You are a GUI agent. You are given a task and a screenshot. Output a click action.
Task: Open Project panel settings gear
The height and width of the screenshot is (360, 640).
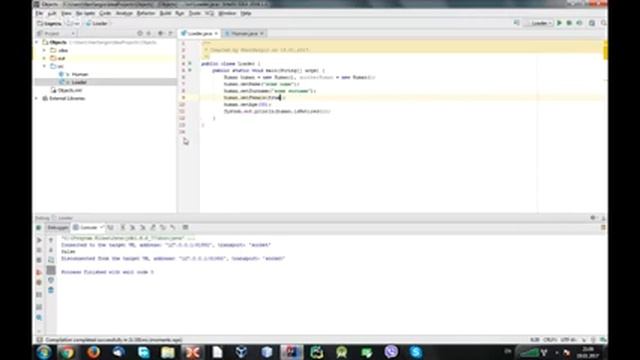click(x=160, y=33)
